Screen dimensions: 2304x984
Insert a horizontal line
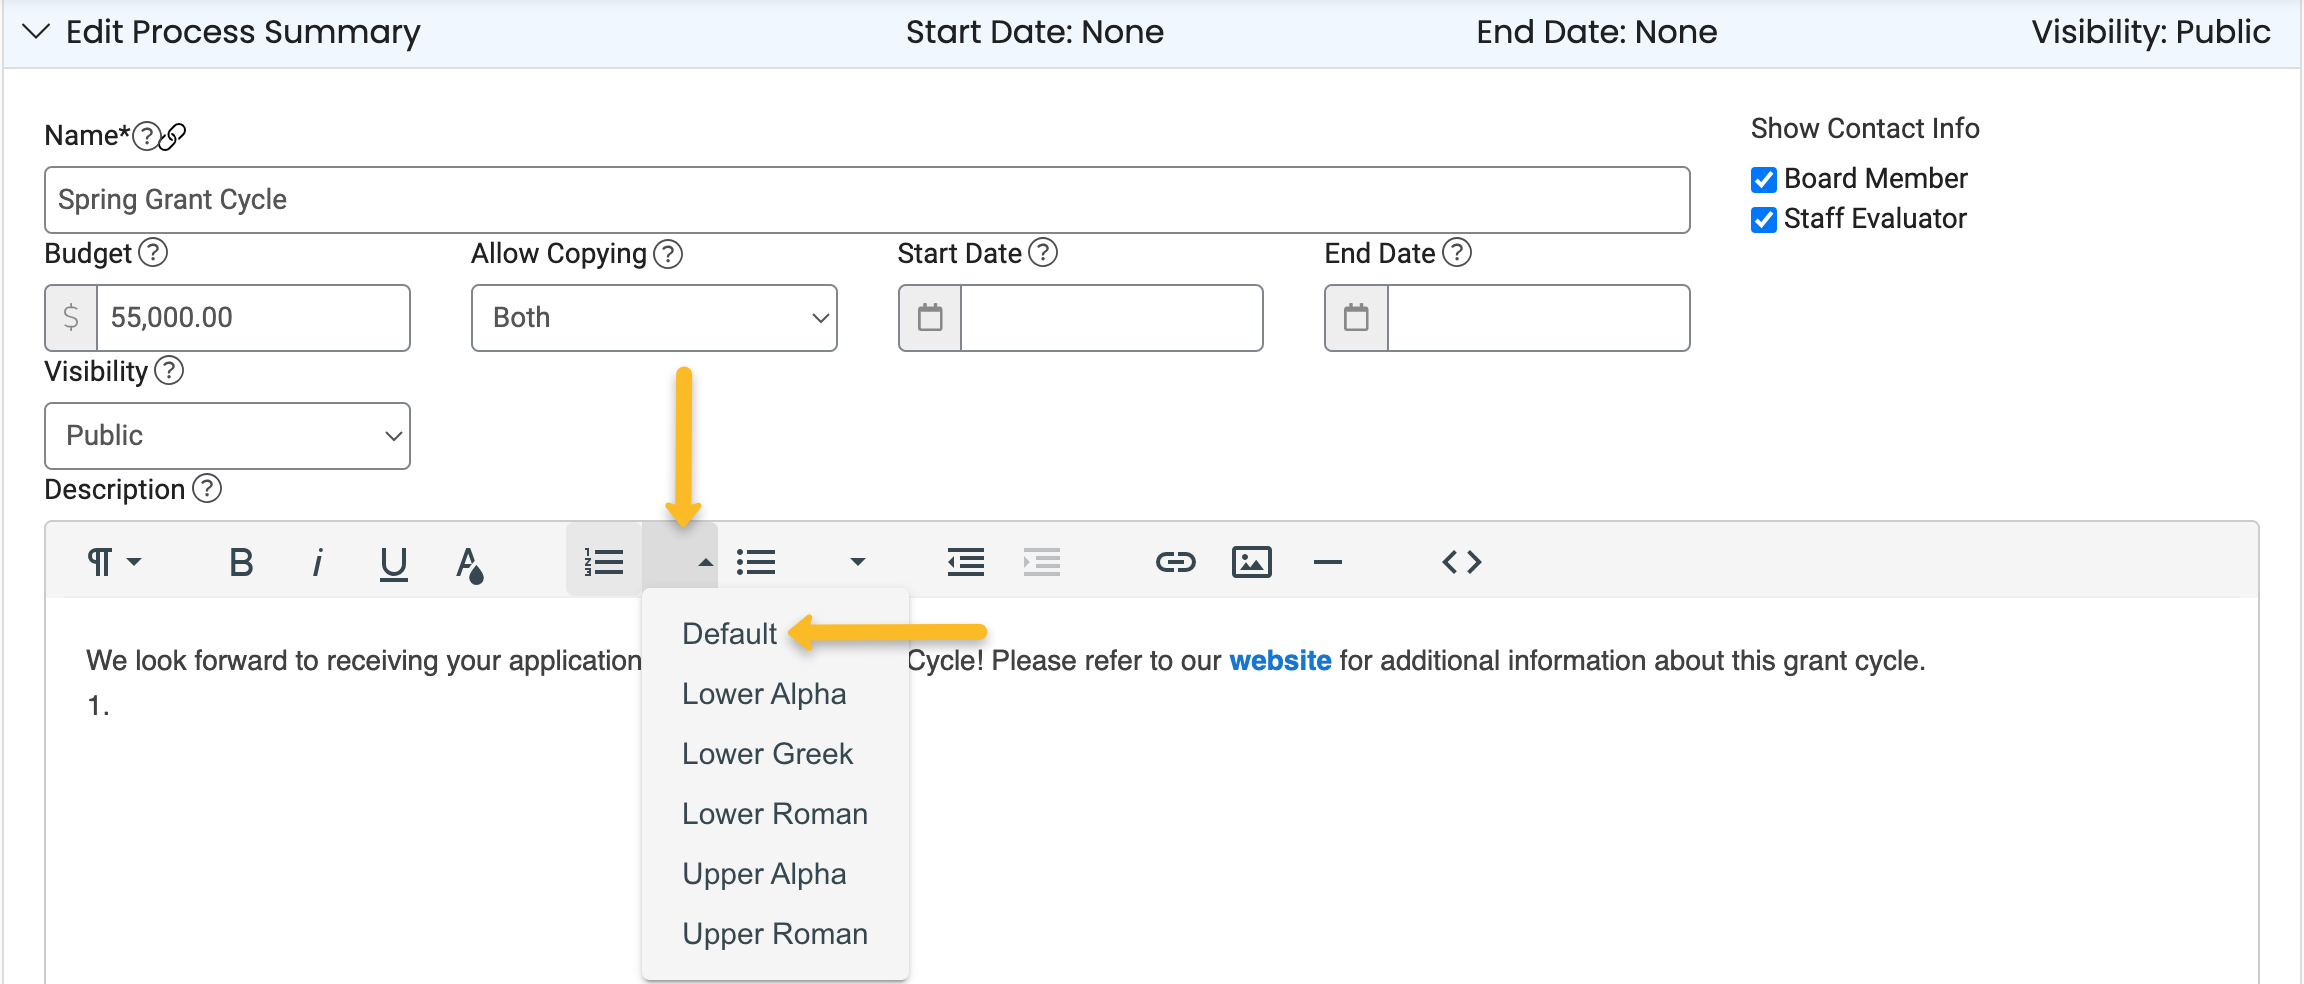coord(1327,562)
